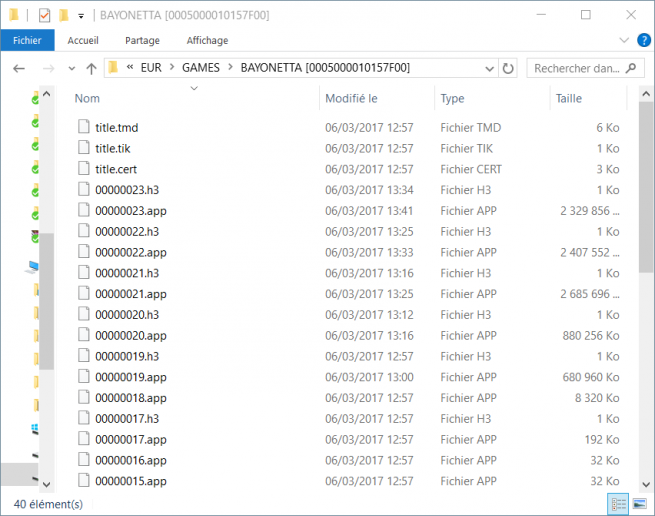
Task: Switch to the Affichage tab
Action: pos(207,41)
